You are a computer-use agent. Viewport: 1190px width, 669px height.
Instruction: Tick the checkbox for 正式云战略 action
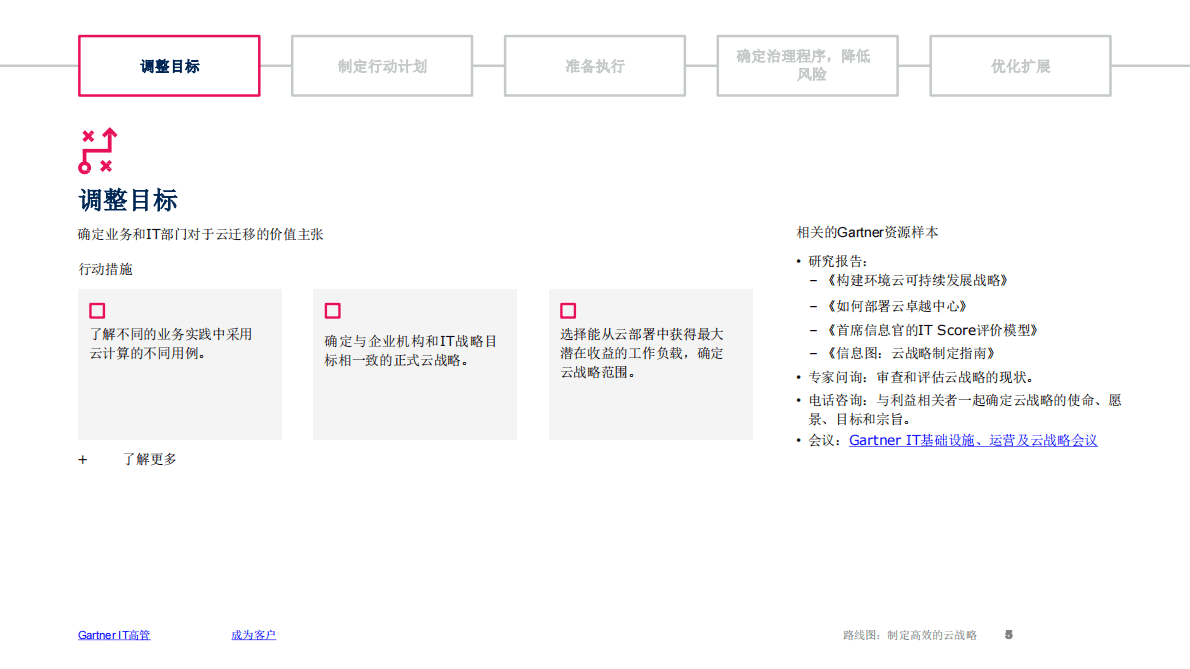(x=332, y=311)
